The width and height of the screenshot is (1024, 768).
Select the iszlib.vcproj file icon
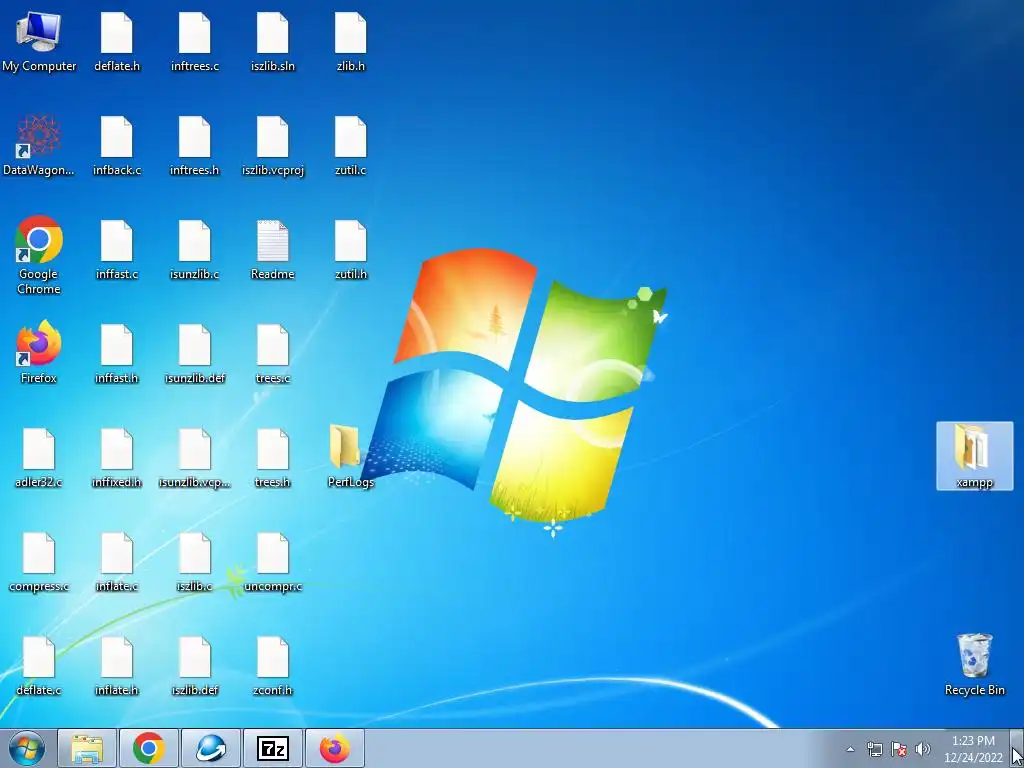pos(272,145)
